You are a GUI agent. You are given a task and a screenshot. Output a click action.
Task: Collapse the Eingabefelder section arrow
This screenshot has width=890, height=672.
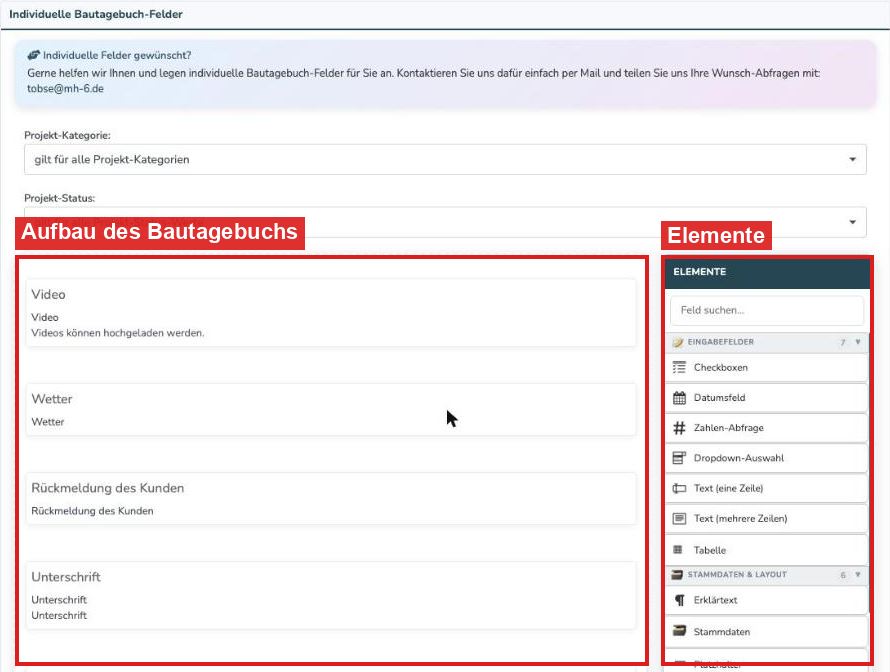(858, 342)
